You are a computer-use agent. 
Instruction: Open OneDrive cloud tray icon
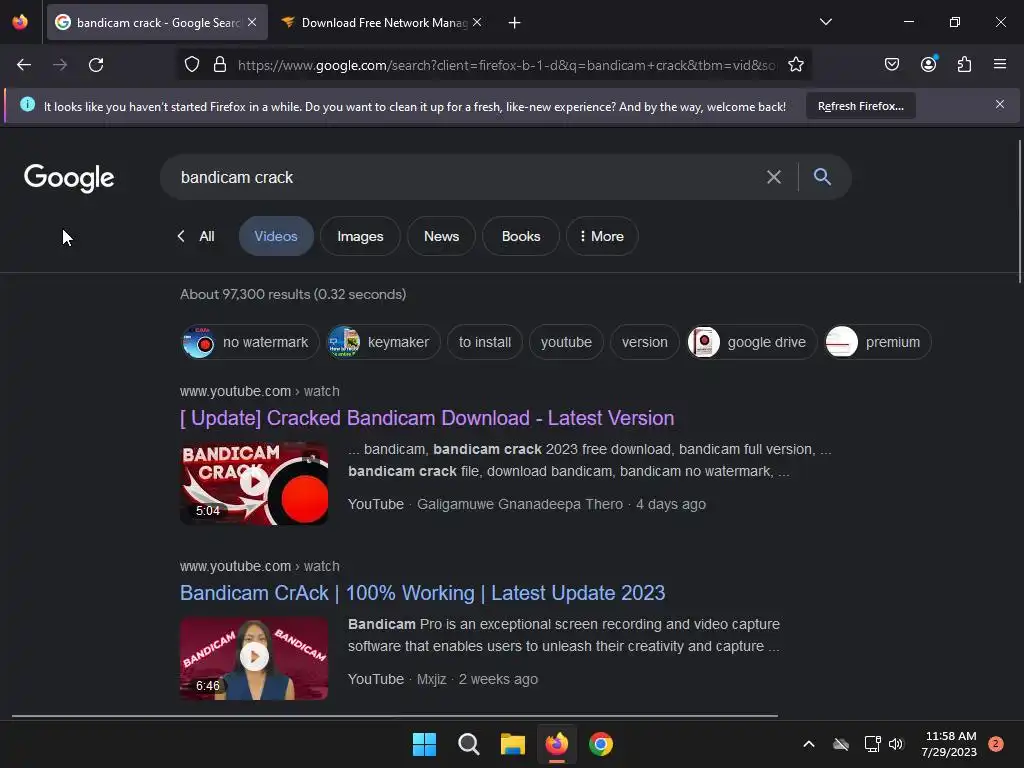coord(841,744)
